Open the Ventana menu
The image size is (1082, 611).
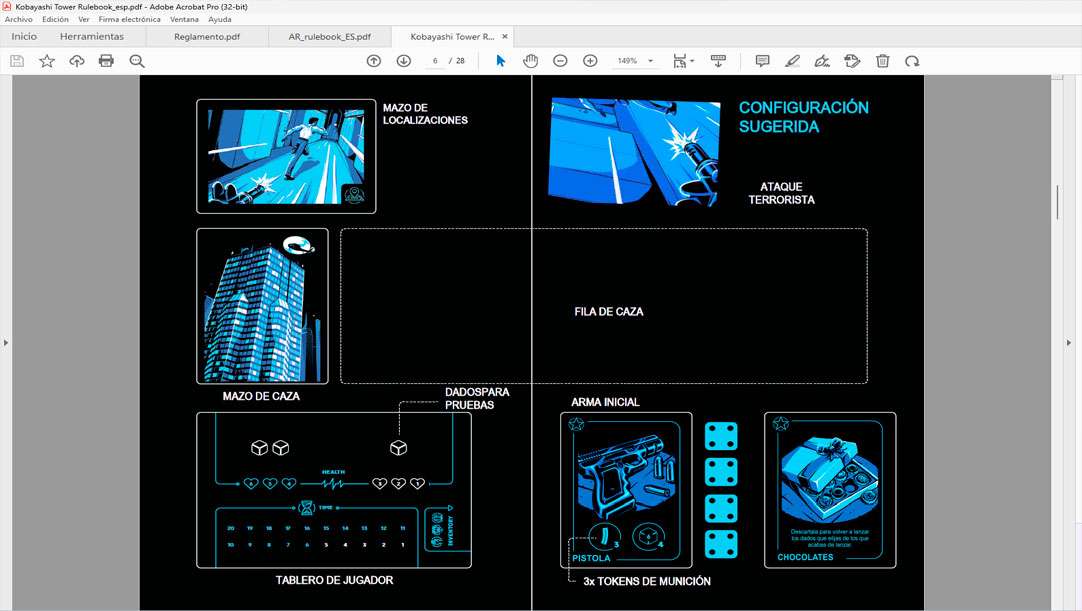coord(184,19)
